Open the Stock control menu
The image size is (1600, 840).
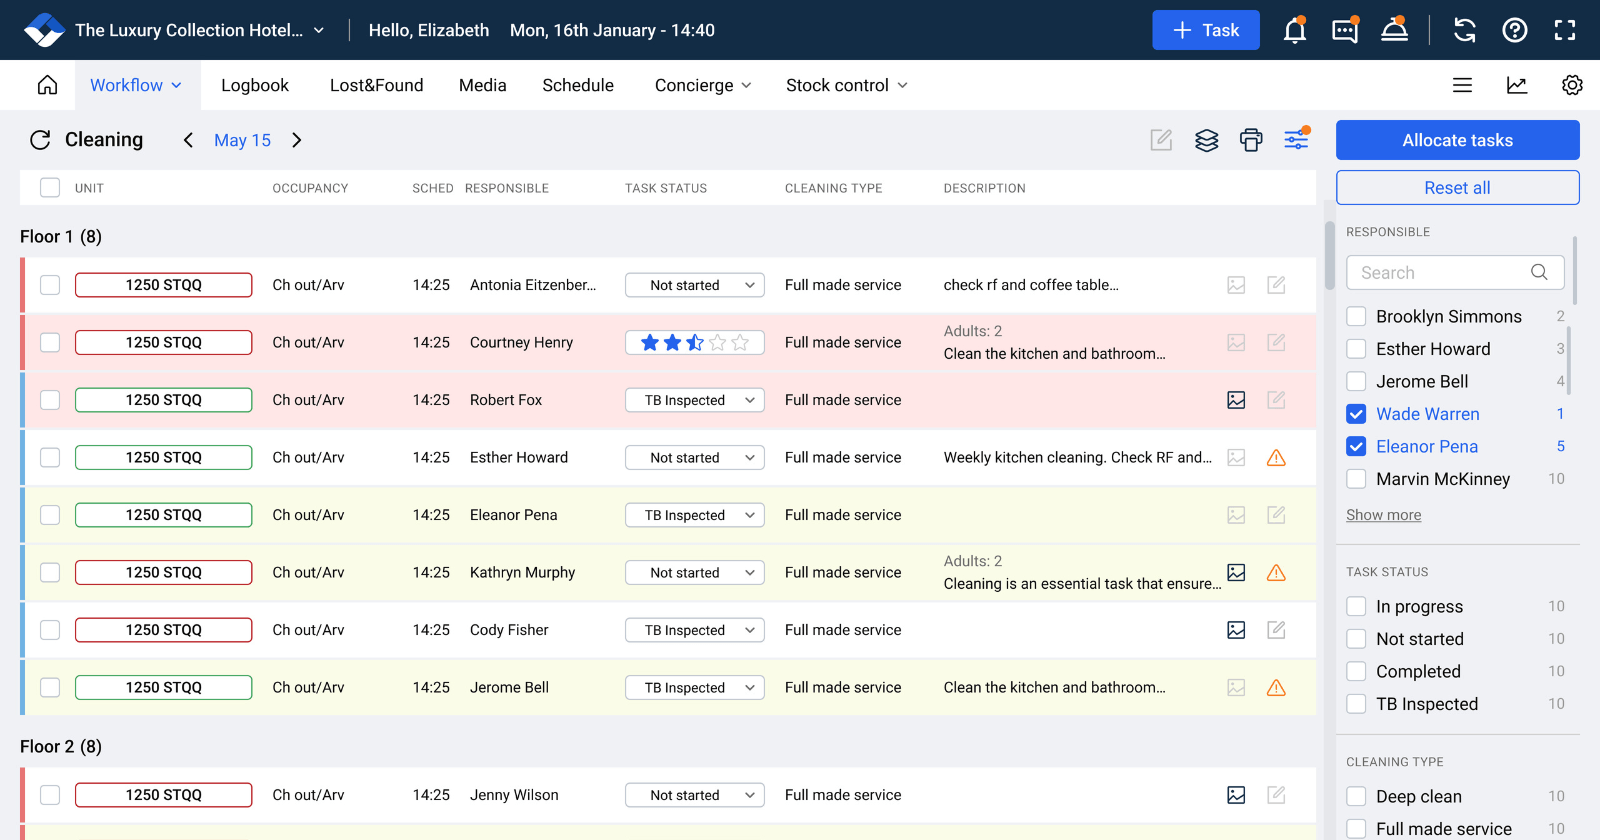point(846,85)
